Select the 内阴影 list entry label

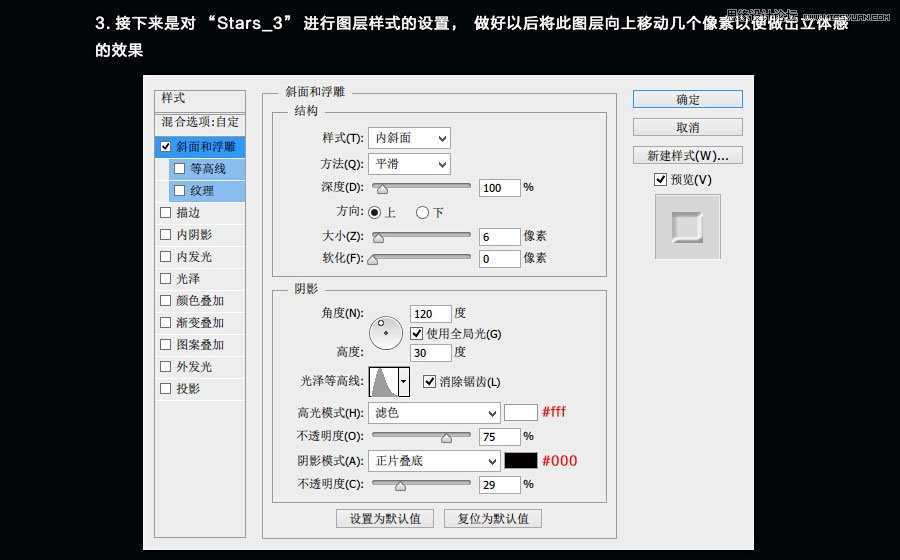pos(194,235)
